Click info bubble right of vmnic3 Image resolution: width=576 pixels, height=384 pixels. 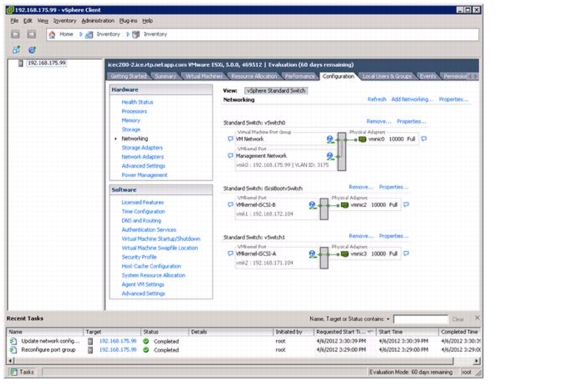406,254
